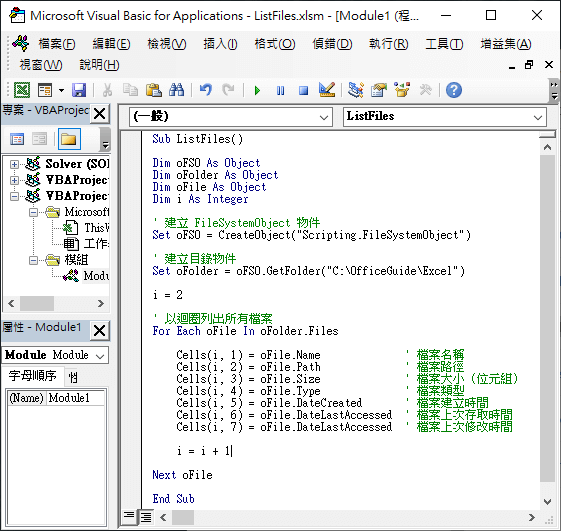Screen dimensions: 561x531
Task: Open the 插入(I) menu
Action: click(x=220, y=44)
